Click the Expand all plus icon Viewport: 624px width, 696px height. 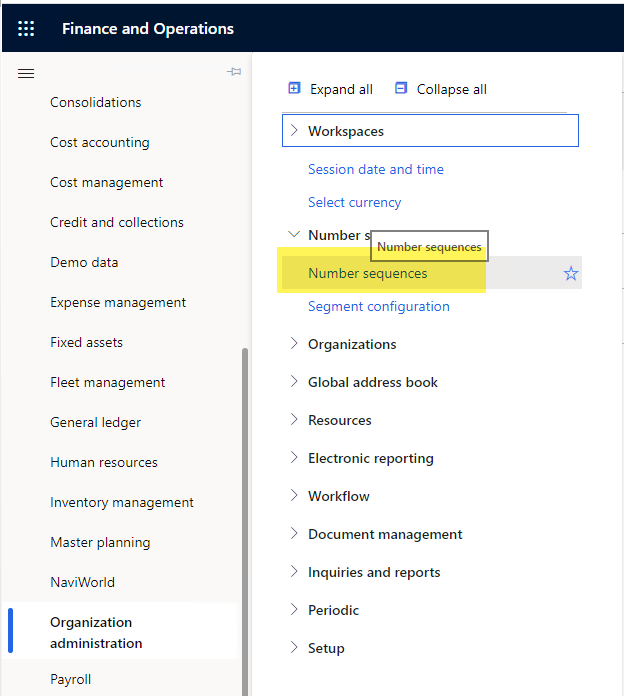294,88
